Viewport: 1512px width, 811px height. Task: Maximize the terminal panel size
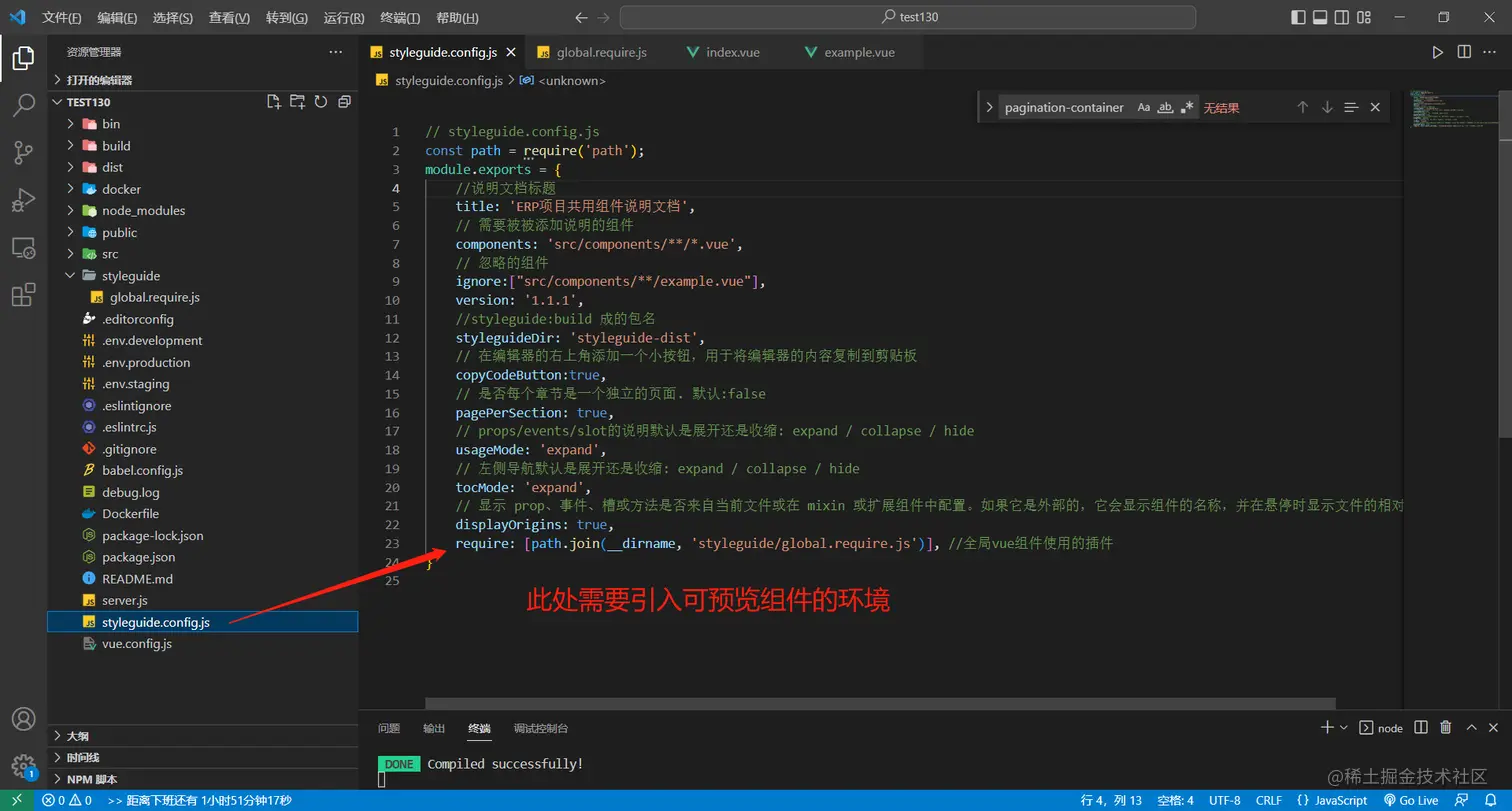point(1470,728)
